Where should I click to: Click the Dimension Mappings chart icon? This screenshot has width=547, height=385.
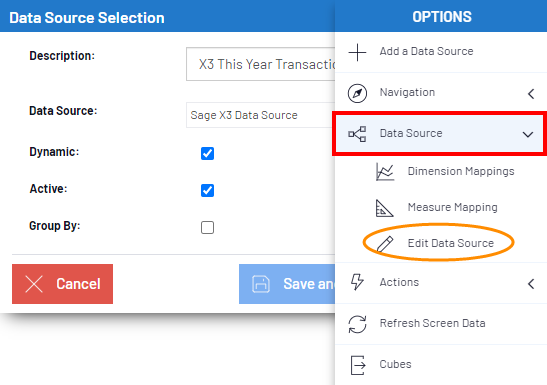click(385, 172)
